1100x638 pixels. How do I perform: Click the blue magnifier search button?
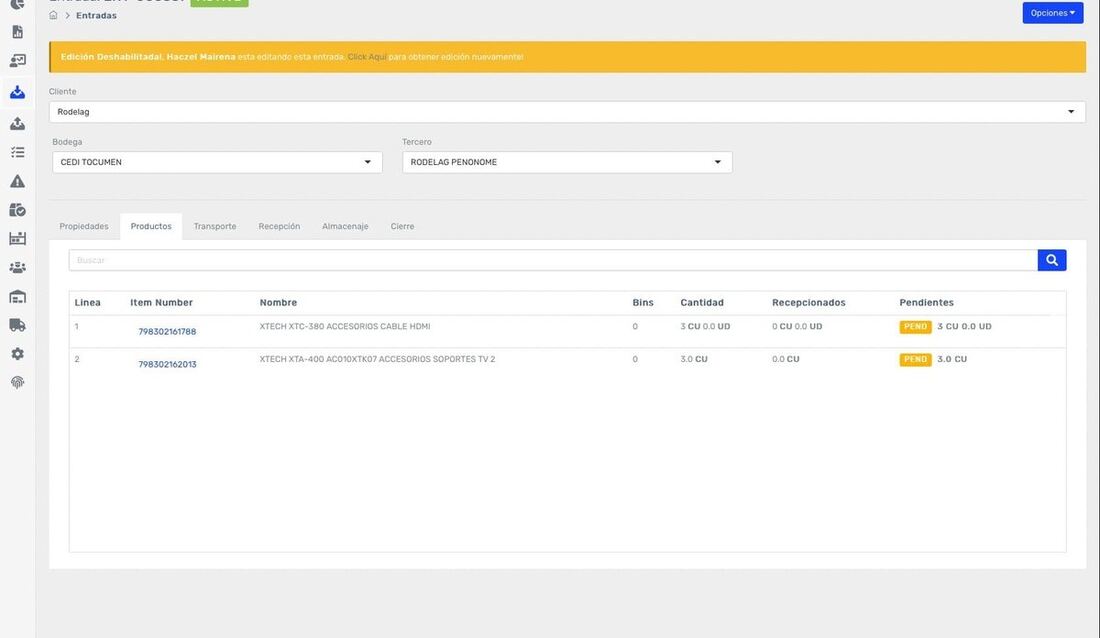tap(1052, 260)
